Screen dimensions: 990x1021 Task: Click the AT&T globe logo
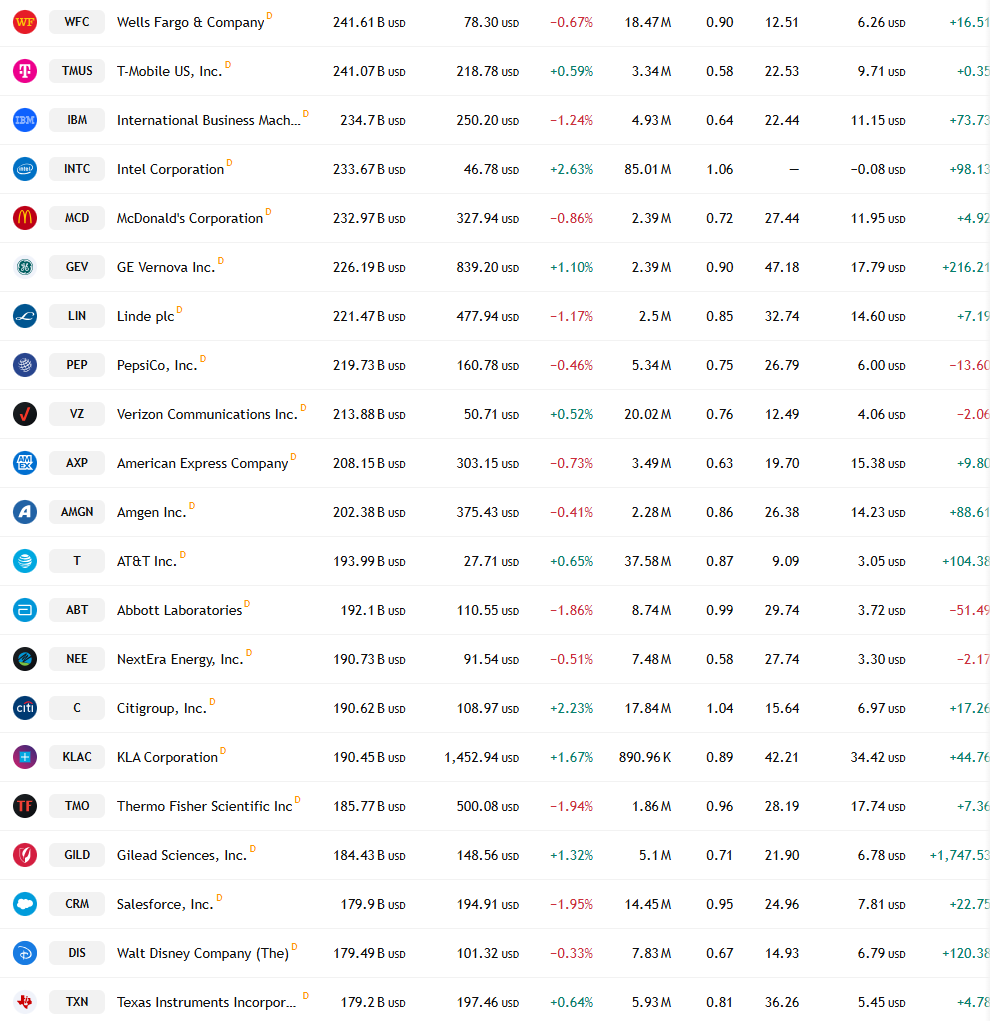[x=25, y=561]
